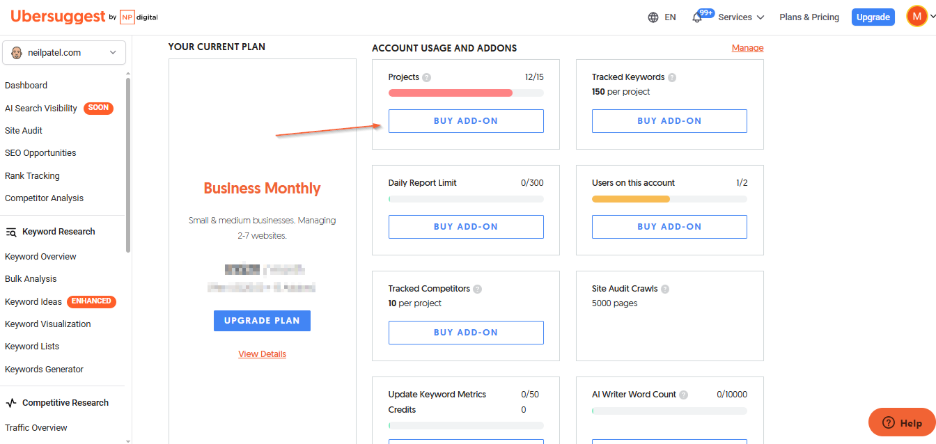Open the user avatar M menu
This screenshot has width=936, height=444.
point(916,17)
